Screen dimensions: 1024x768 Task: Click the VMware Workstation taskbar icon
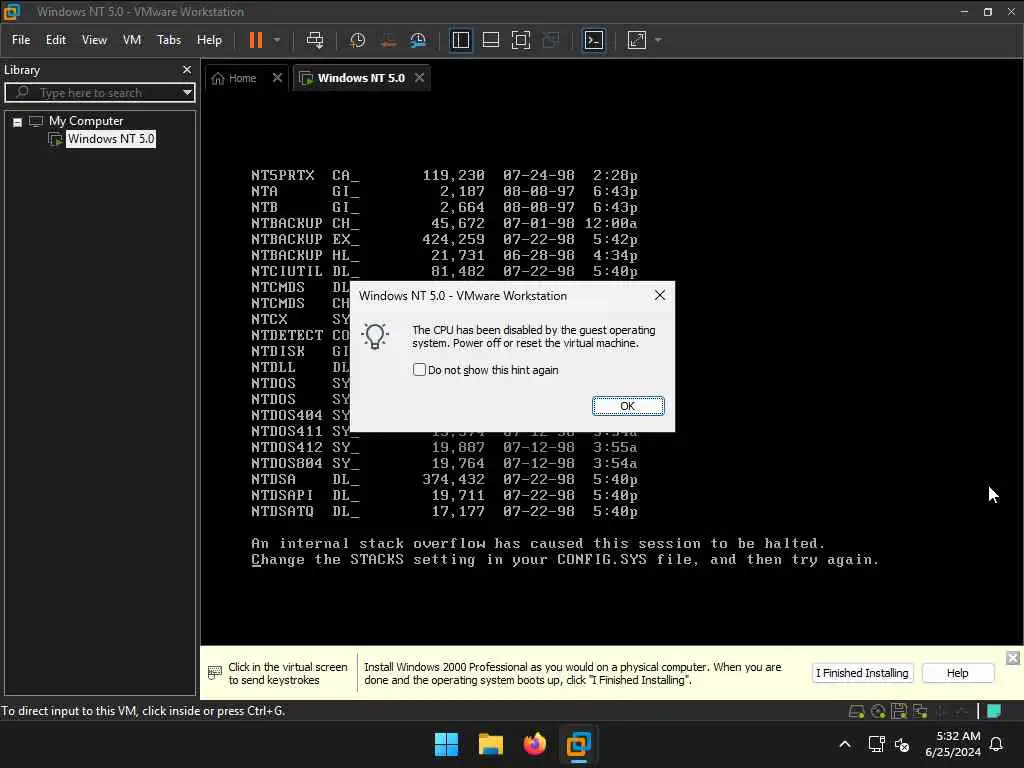(x=579, y=744)
